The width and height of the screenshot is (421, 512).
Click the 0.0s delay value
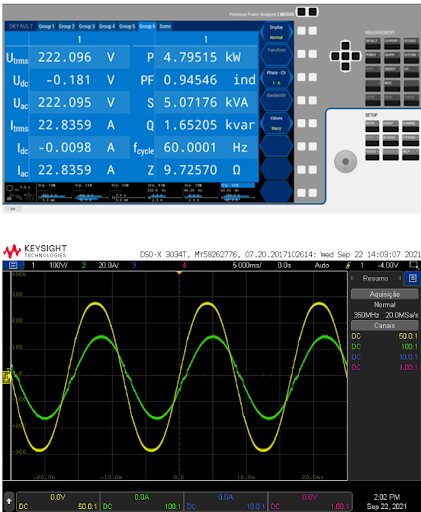point(284,265)
